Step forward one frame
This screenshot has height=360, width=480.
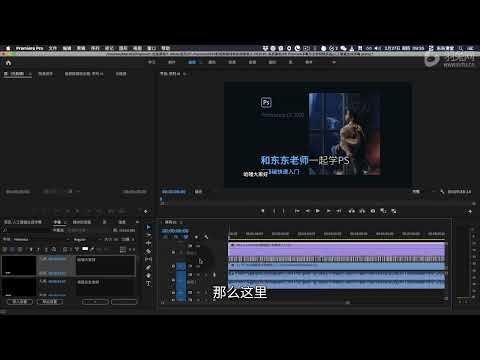(x=328, y=211)
